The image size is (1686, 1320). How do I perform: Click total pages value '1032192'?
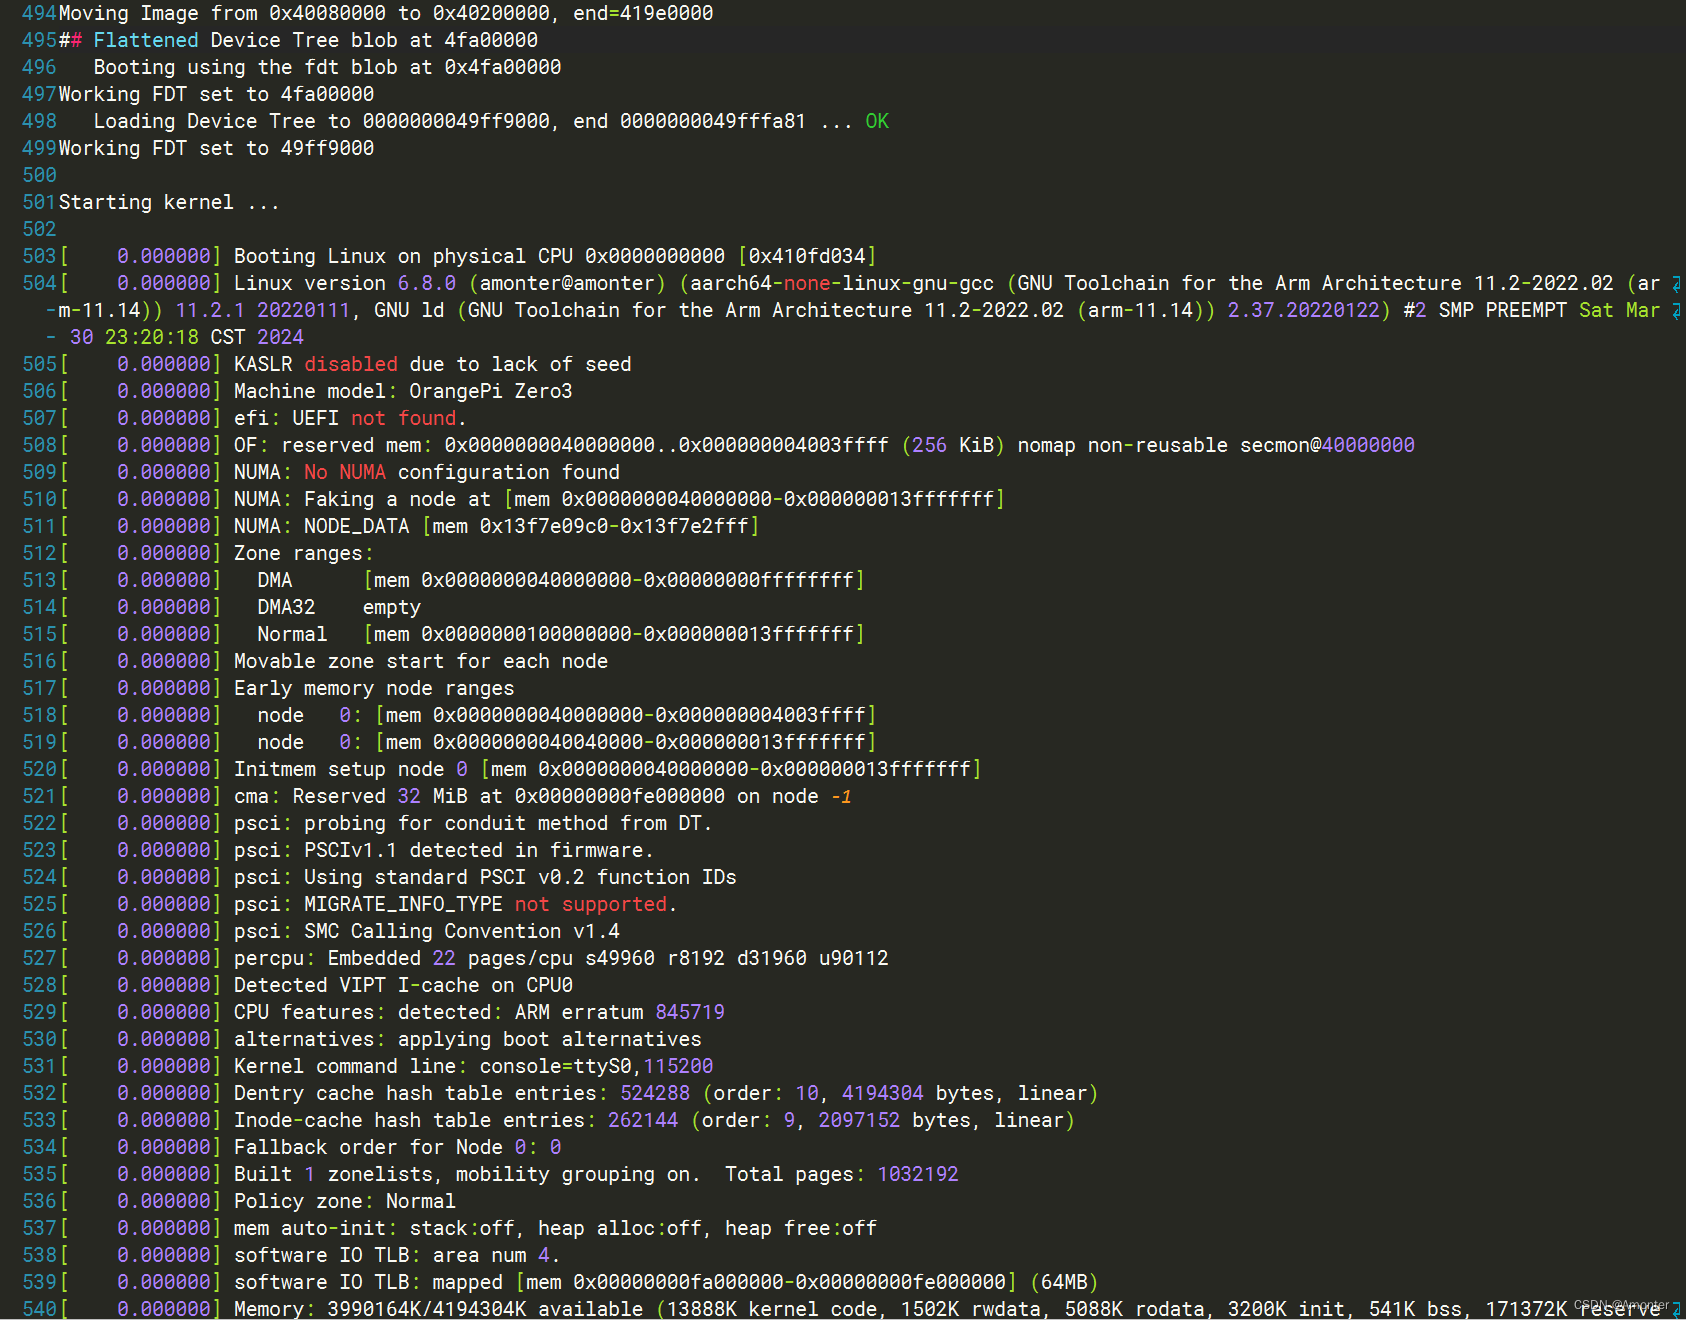(x=918, y=1174)
